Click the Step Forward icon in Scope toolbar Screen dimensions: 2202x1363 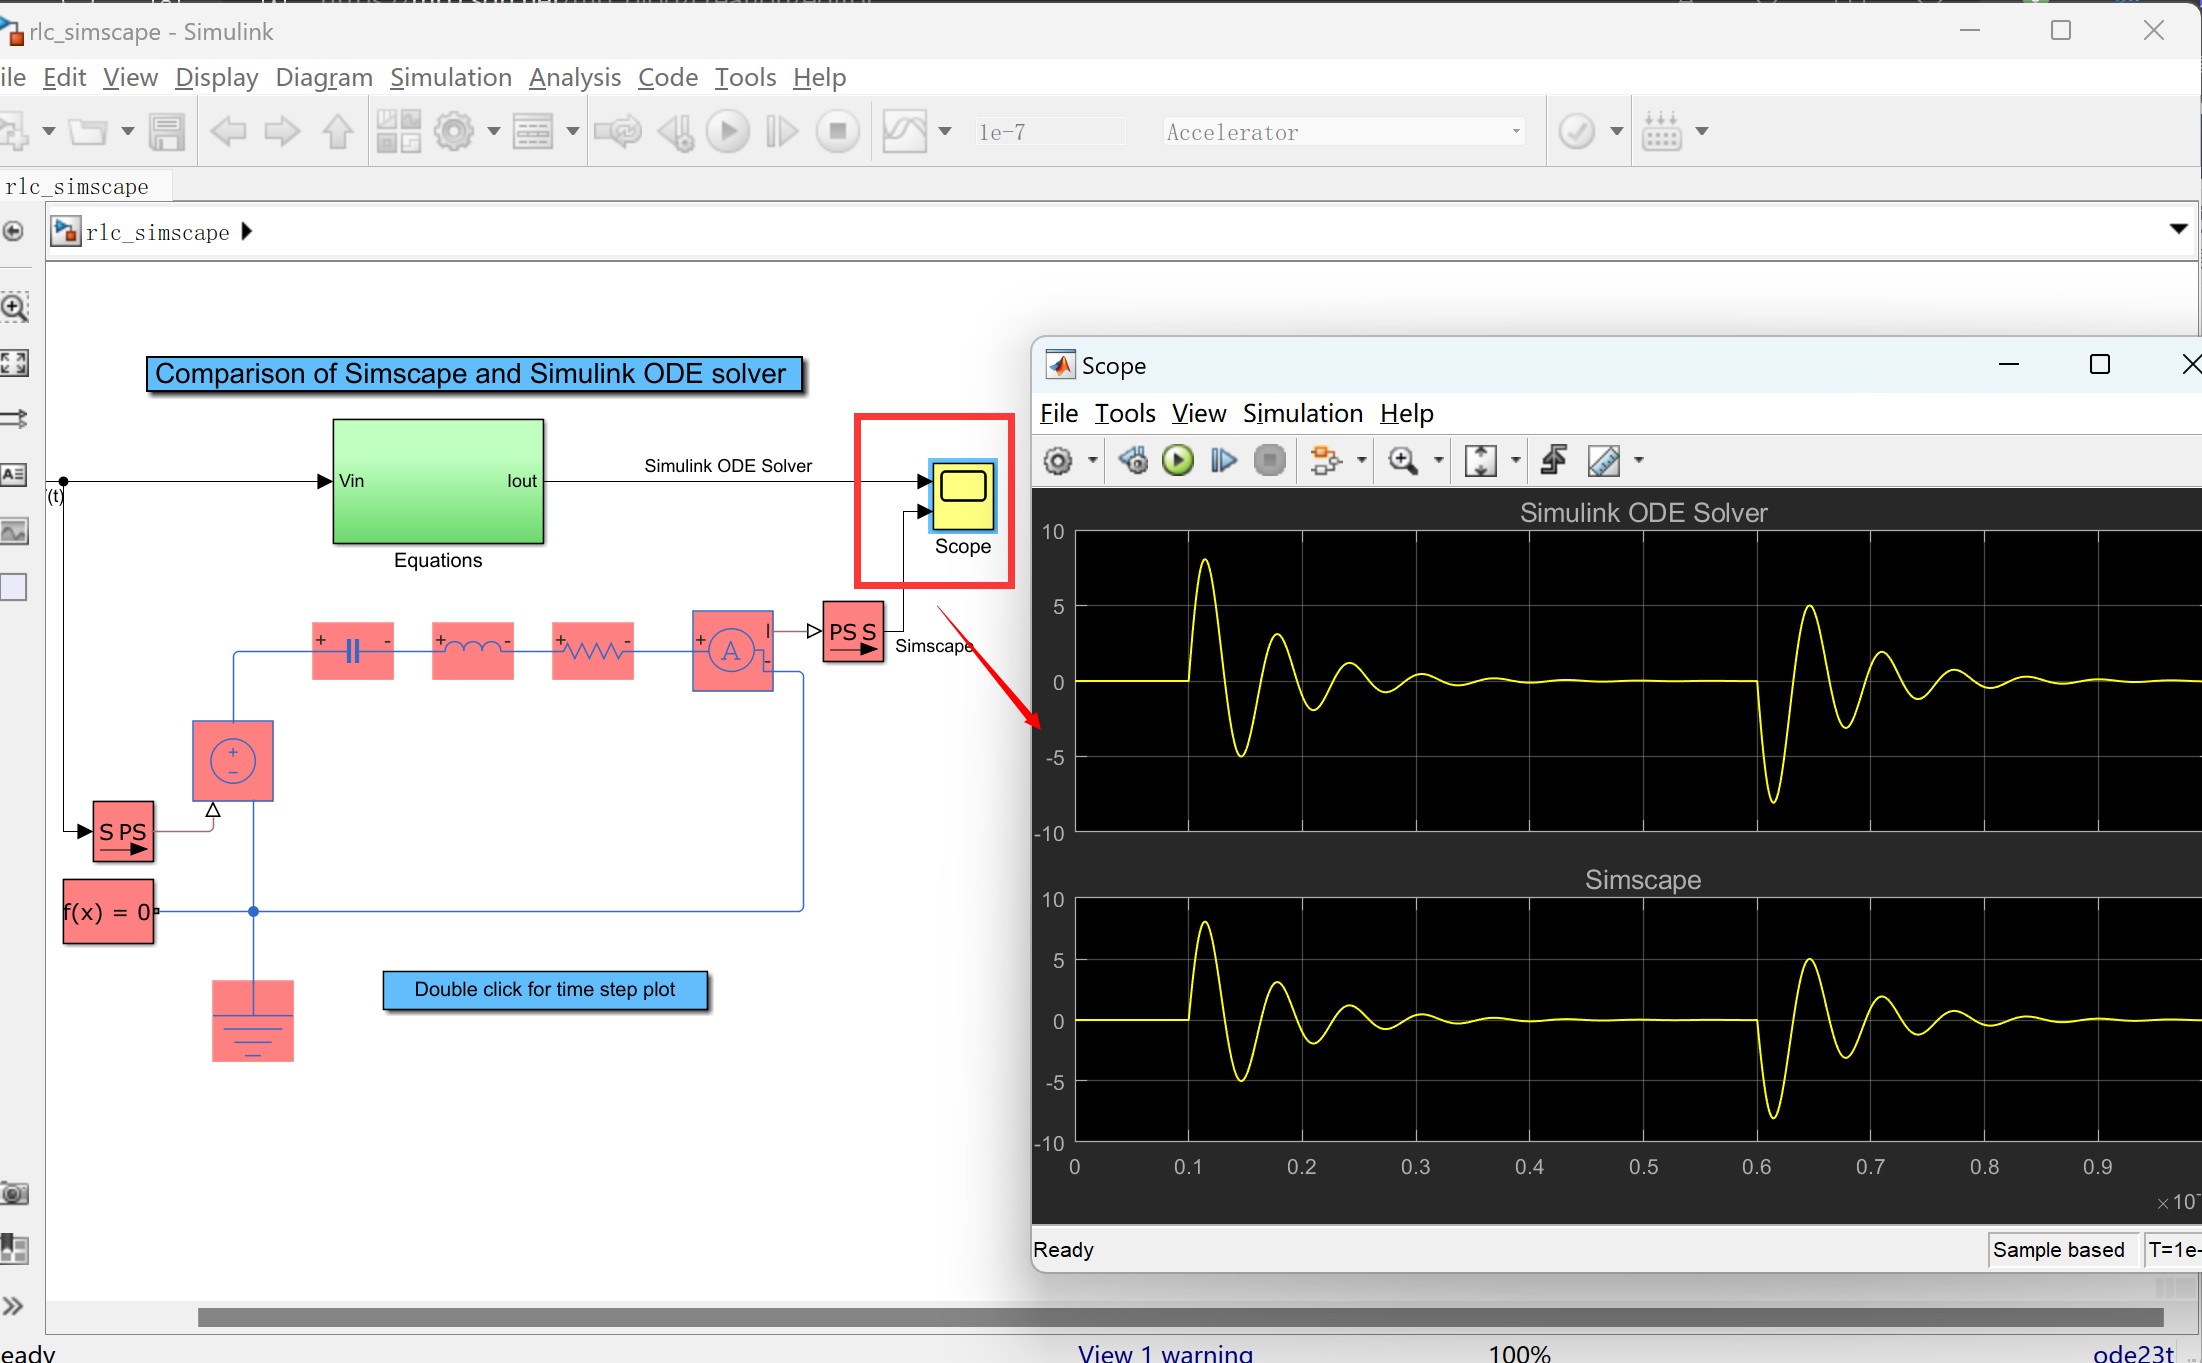[x=1223, y=461]
